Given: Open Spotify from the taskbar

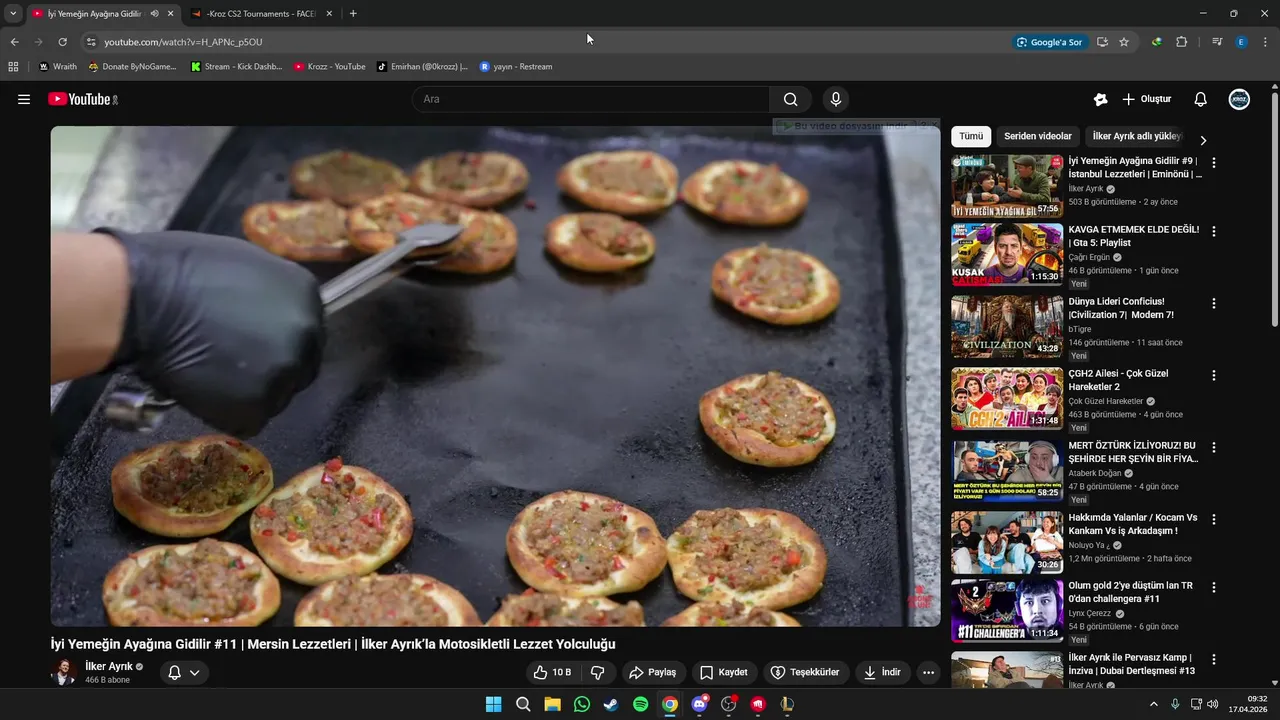Looking at the screenshot, I should pos(641,704).
